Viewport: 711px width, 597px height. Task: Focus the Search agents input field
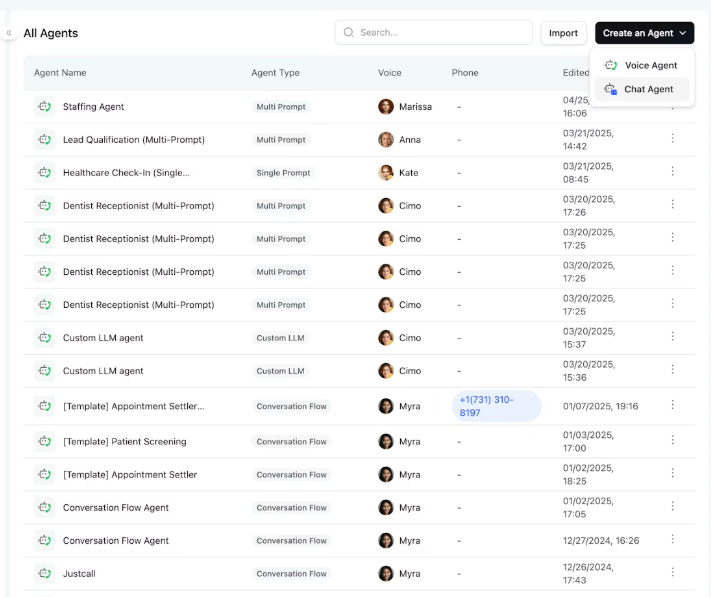pos(433,32)
